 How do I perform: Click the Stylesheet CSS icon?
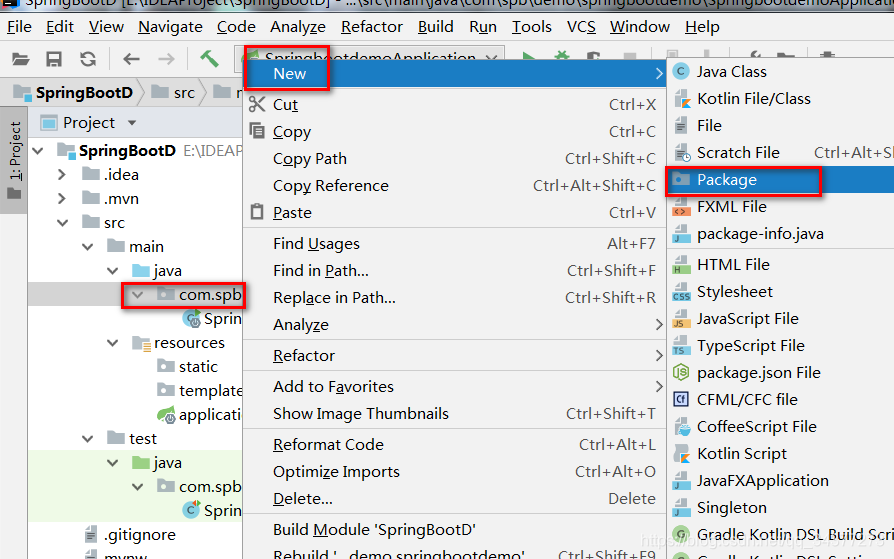[x=681, y=292]
